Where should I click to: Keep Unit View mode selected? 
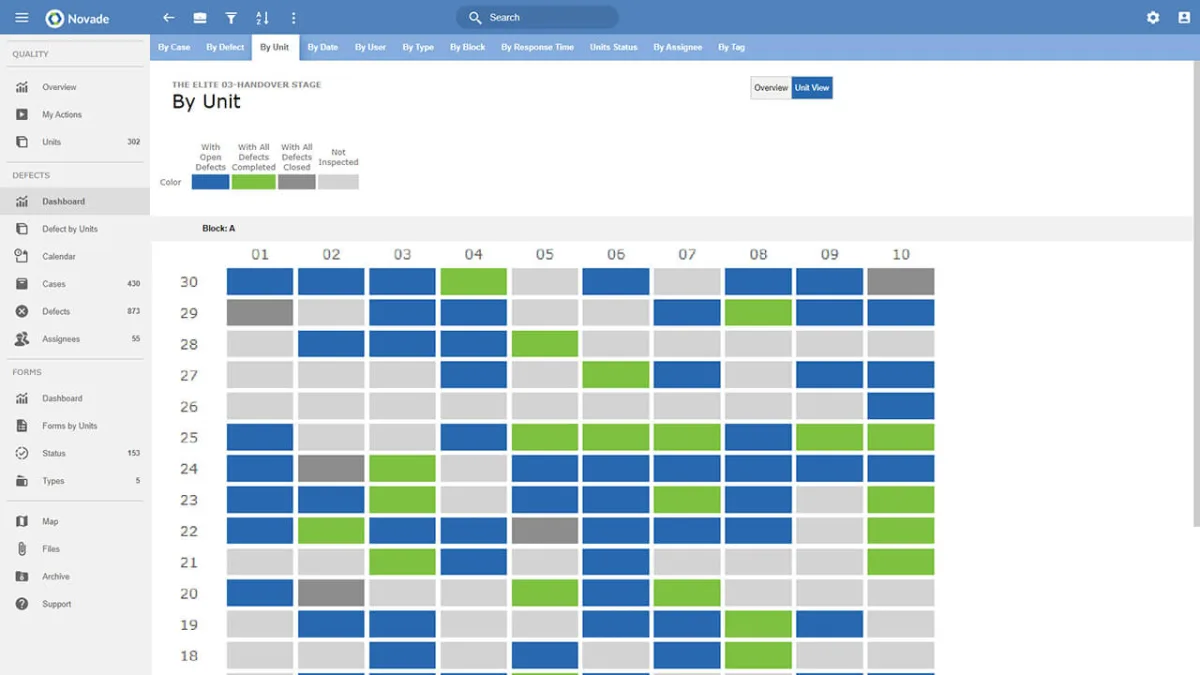(x=812, y=87)
